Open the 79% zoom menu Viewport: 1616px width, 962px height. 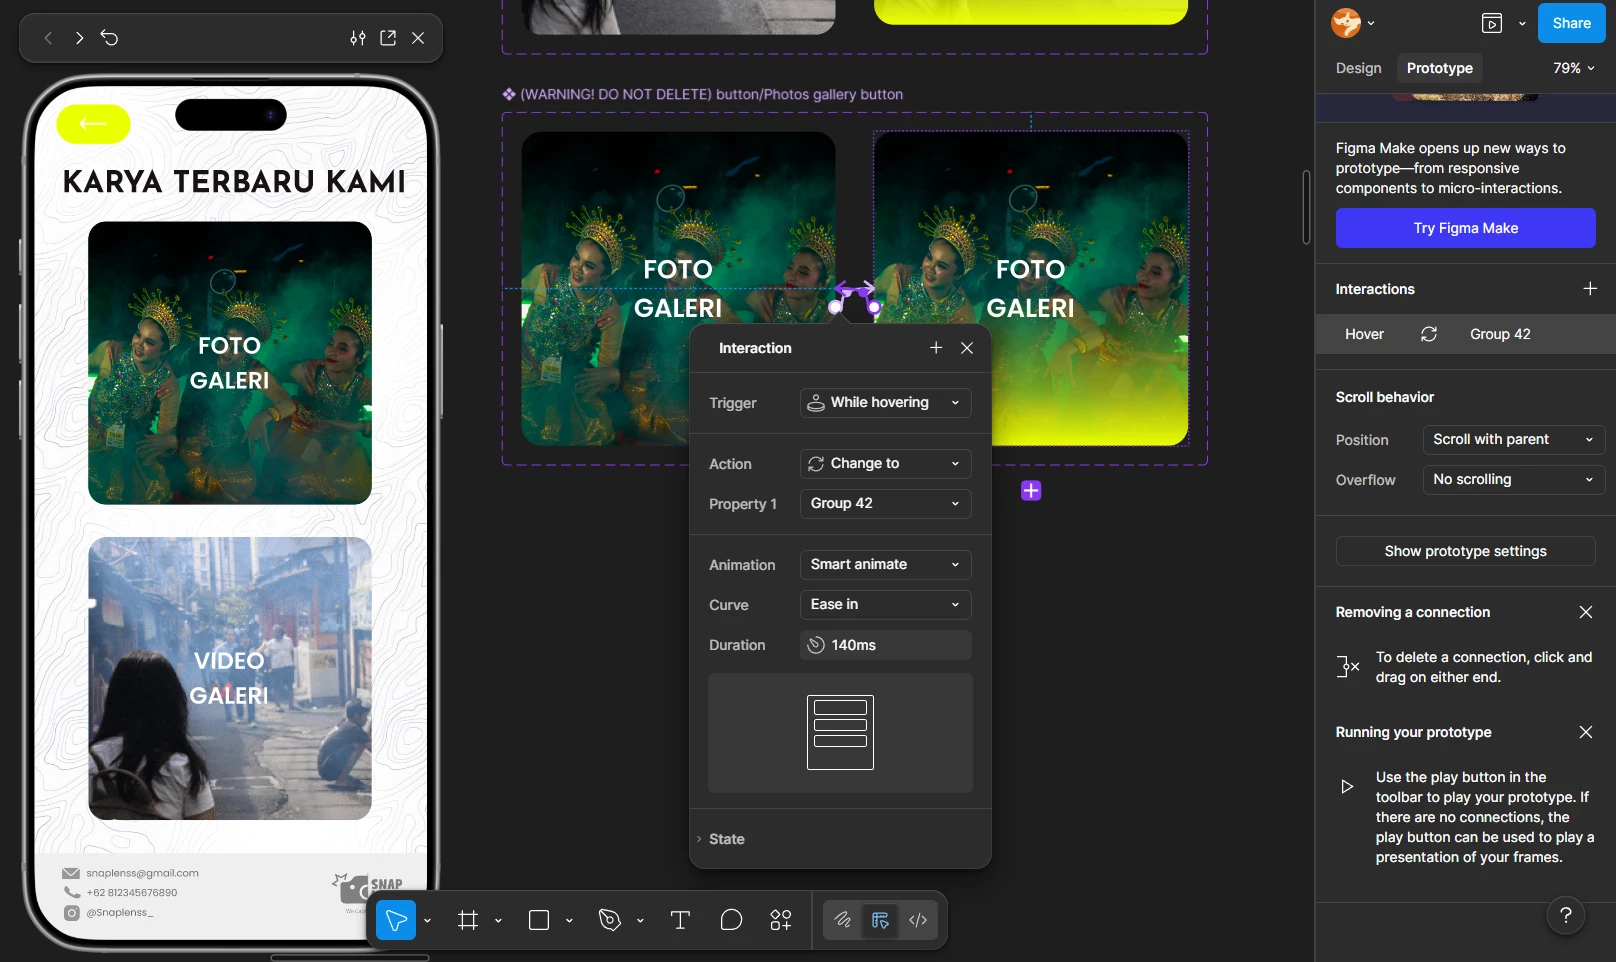pos(1573,68)
